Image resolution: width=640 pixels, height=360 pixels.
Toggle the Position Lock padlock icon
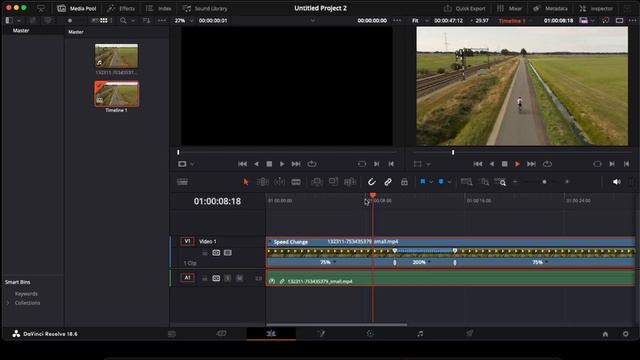point(404,182)
